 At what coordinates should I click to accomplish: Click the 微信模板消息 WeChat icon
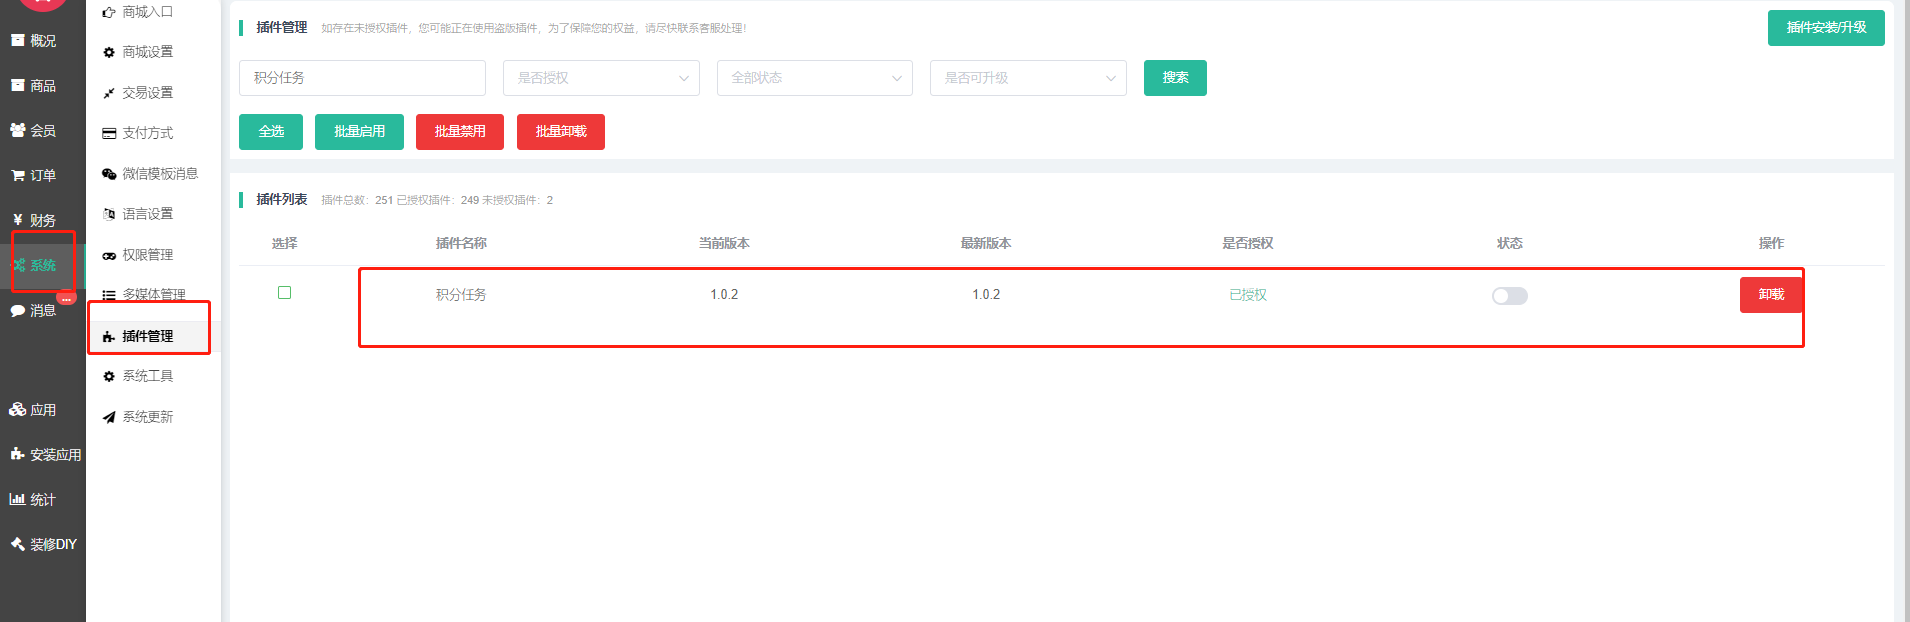pyautogui.click(x=109, y=174)
